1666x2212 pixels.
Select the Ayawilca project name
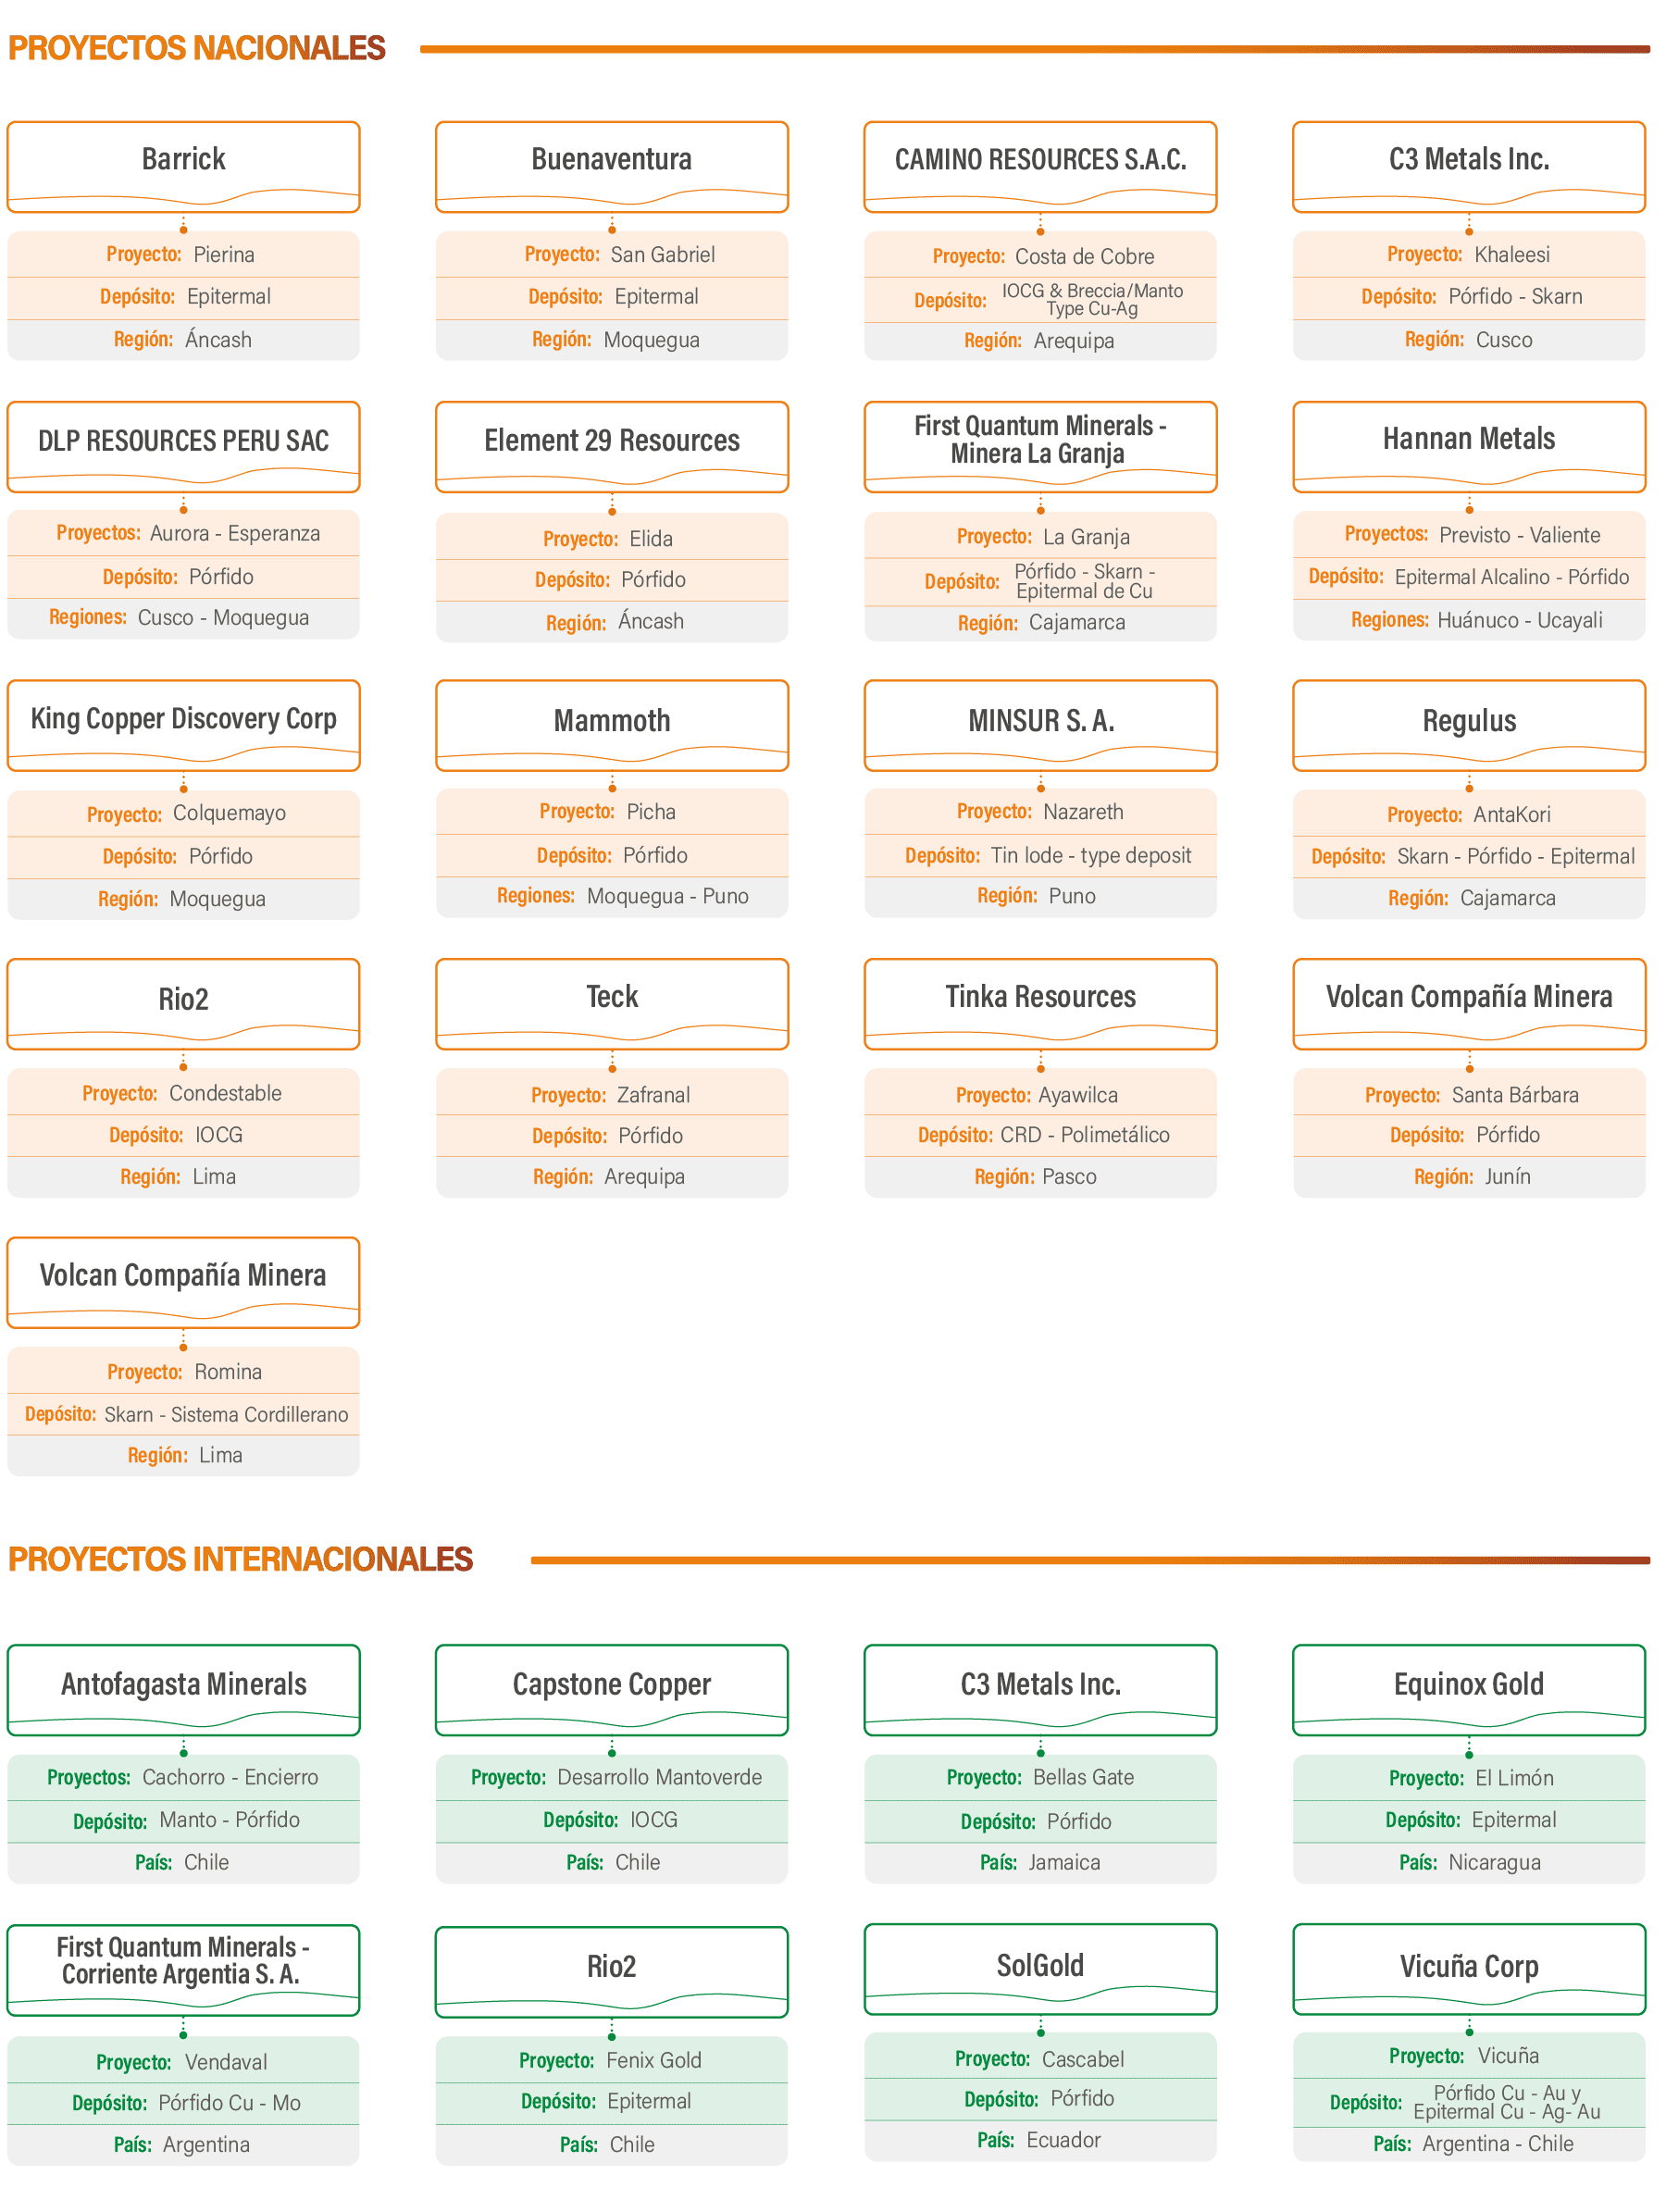point(1078,1095)
